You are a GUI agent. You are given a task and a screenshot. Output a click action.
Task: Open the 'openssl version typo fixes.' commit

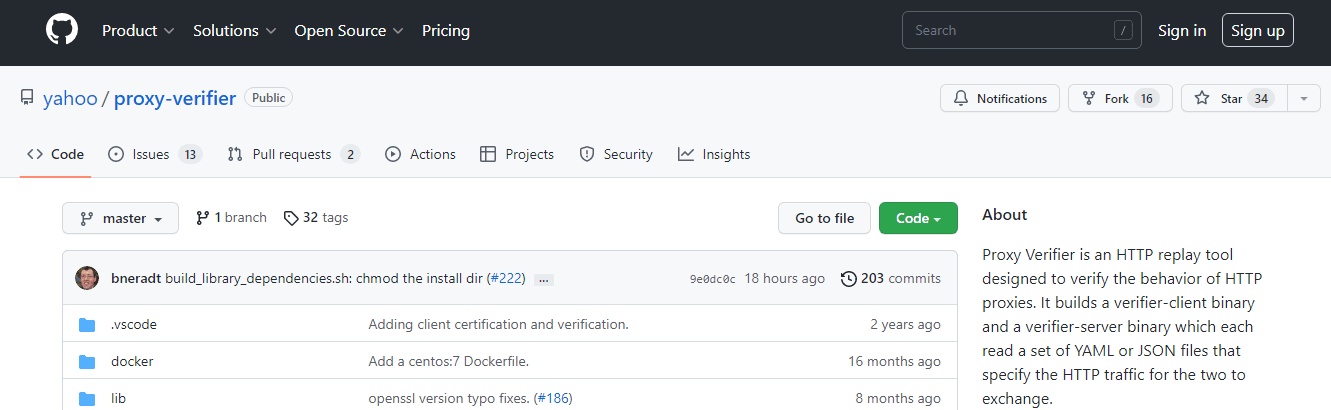(x=449, y=398)
